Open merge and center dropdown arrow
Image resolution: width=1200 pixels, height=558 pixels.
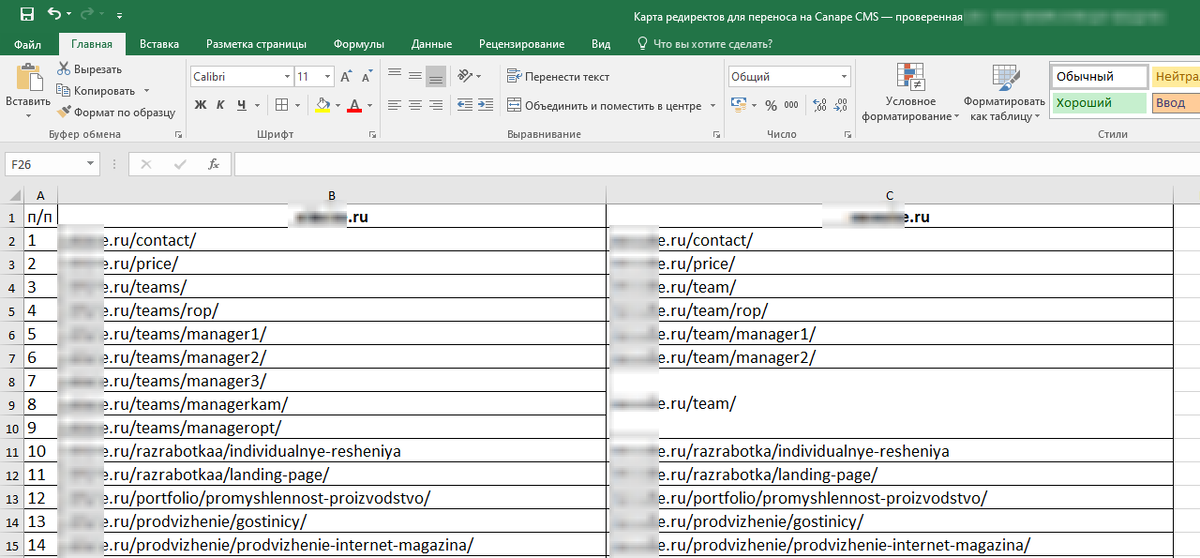point(713,105)
